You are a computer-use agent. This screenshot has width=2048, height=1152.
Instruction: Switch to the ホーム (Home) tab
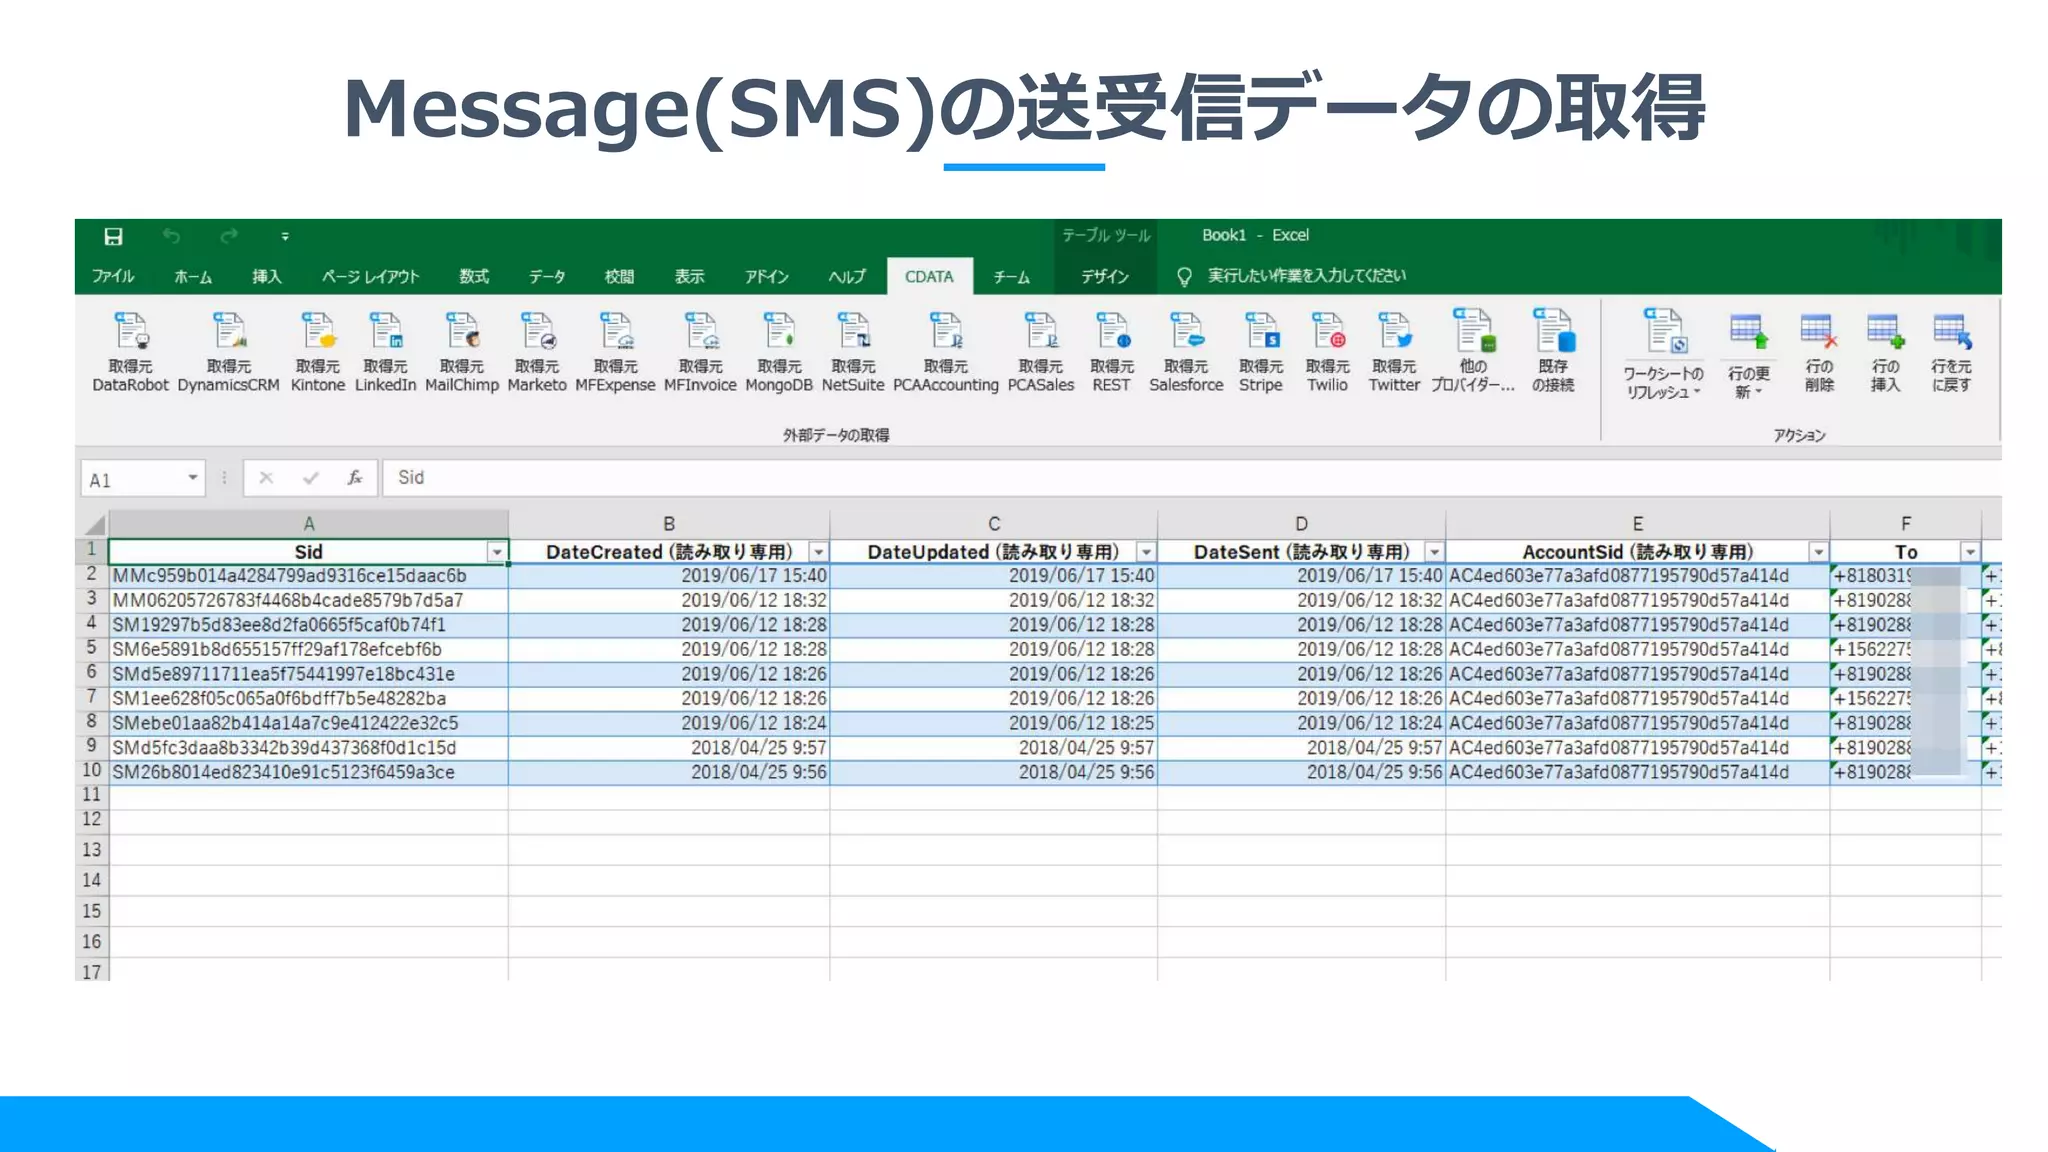click(x=193, y=277)
